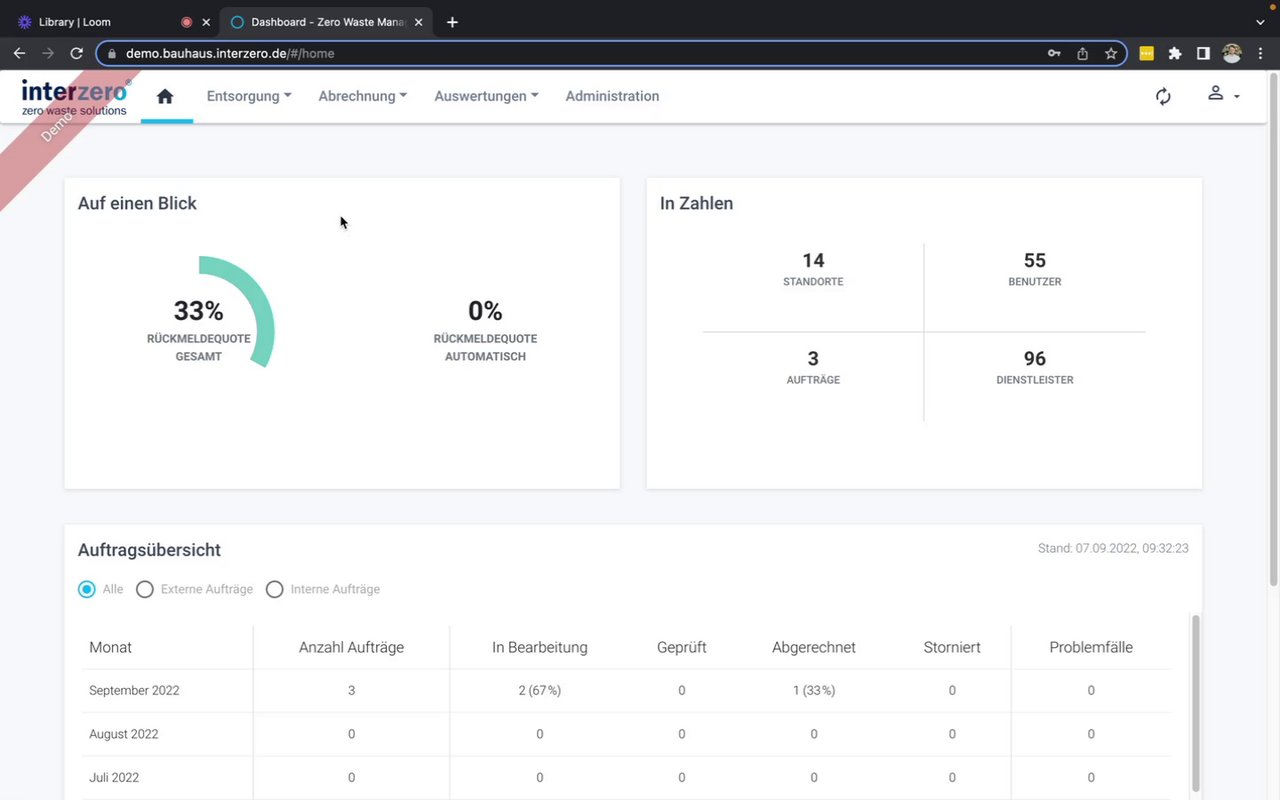Select the Juli 2022 row label
The height and width of the screenshot is (800, 1280).
[x=114, y=777]
